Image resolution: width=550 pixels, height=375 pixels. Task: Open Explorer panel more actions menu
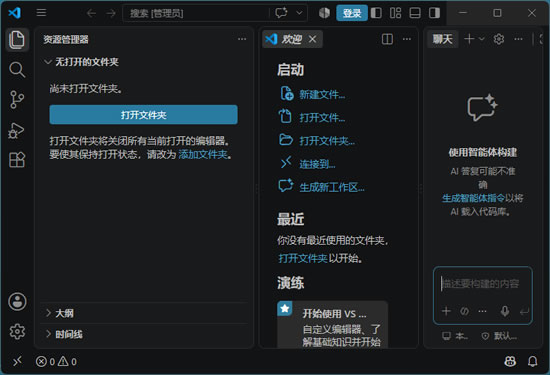pyautogui.click(x=242, y=39)
